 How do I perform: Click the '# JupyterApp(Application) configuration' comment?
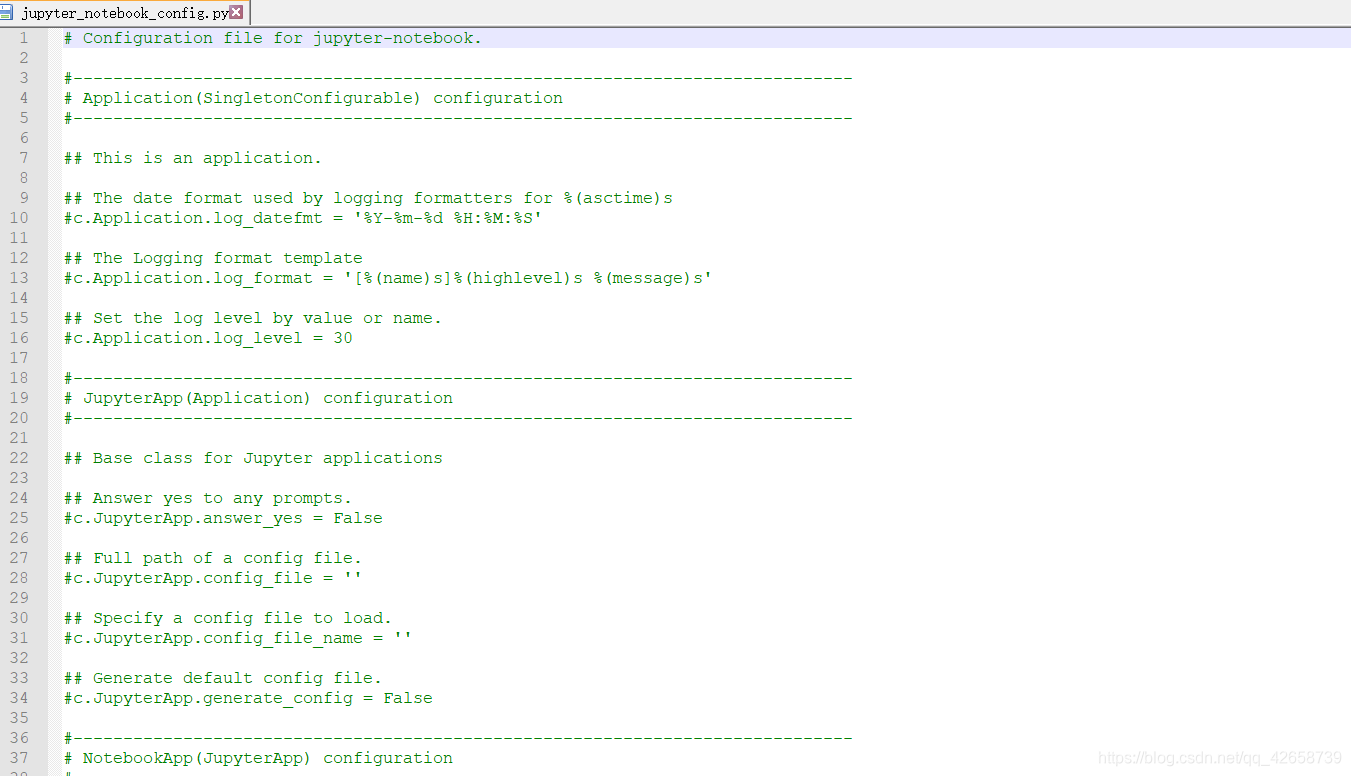[x=258, y=398]
